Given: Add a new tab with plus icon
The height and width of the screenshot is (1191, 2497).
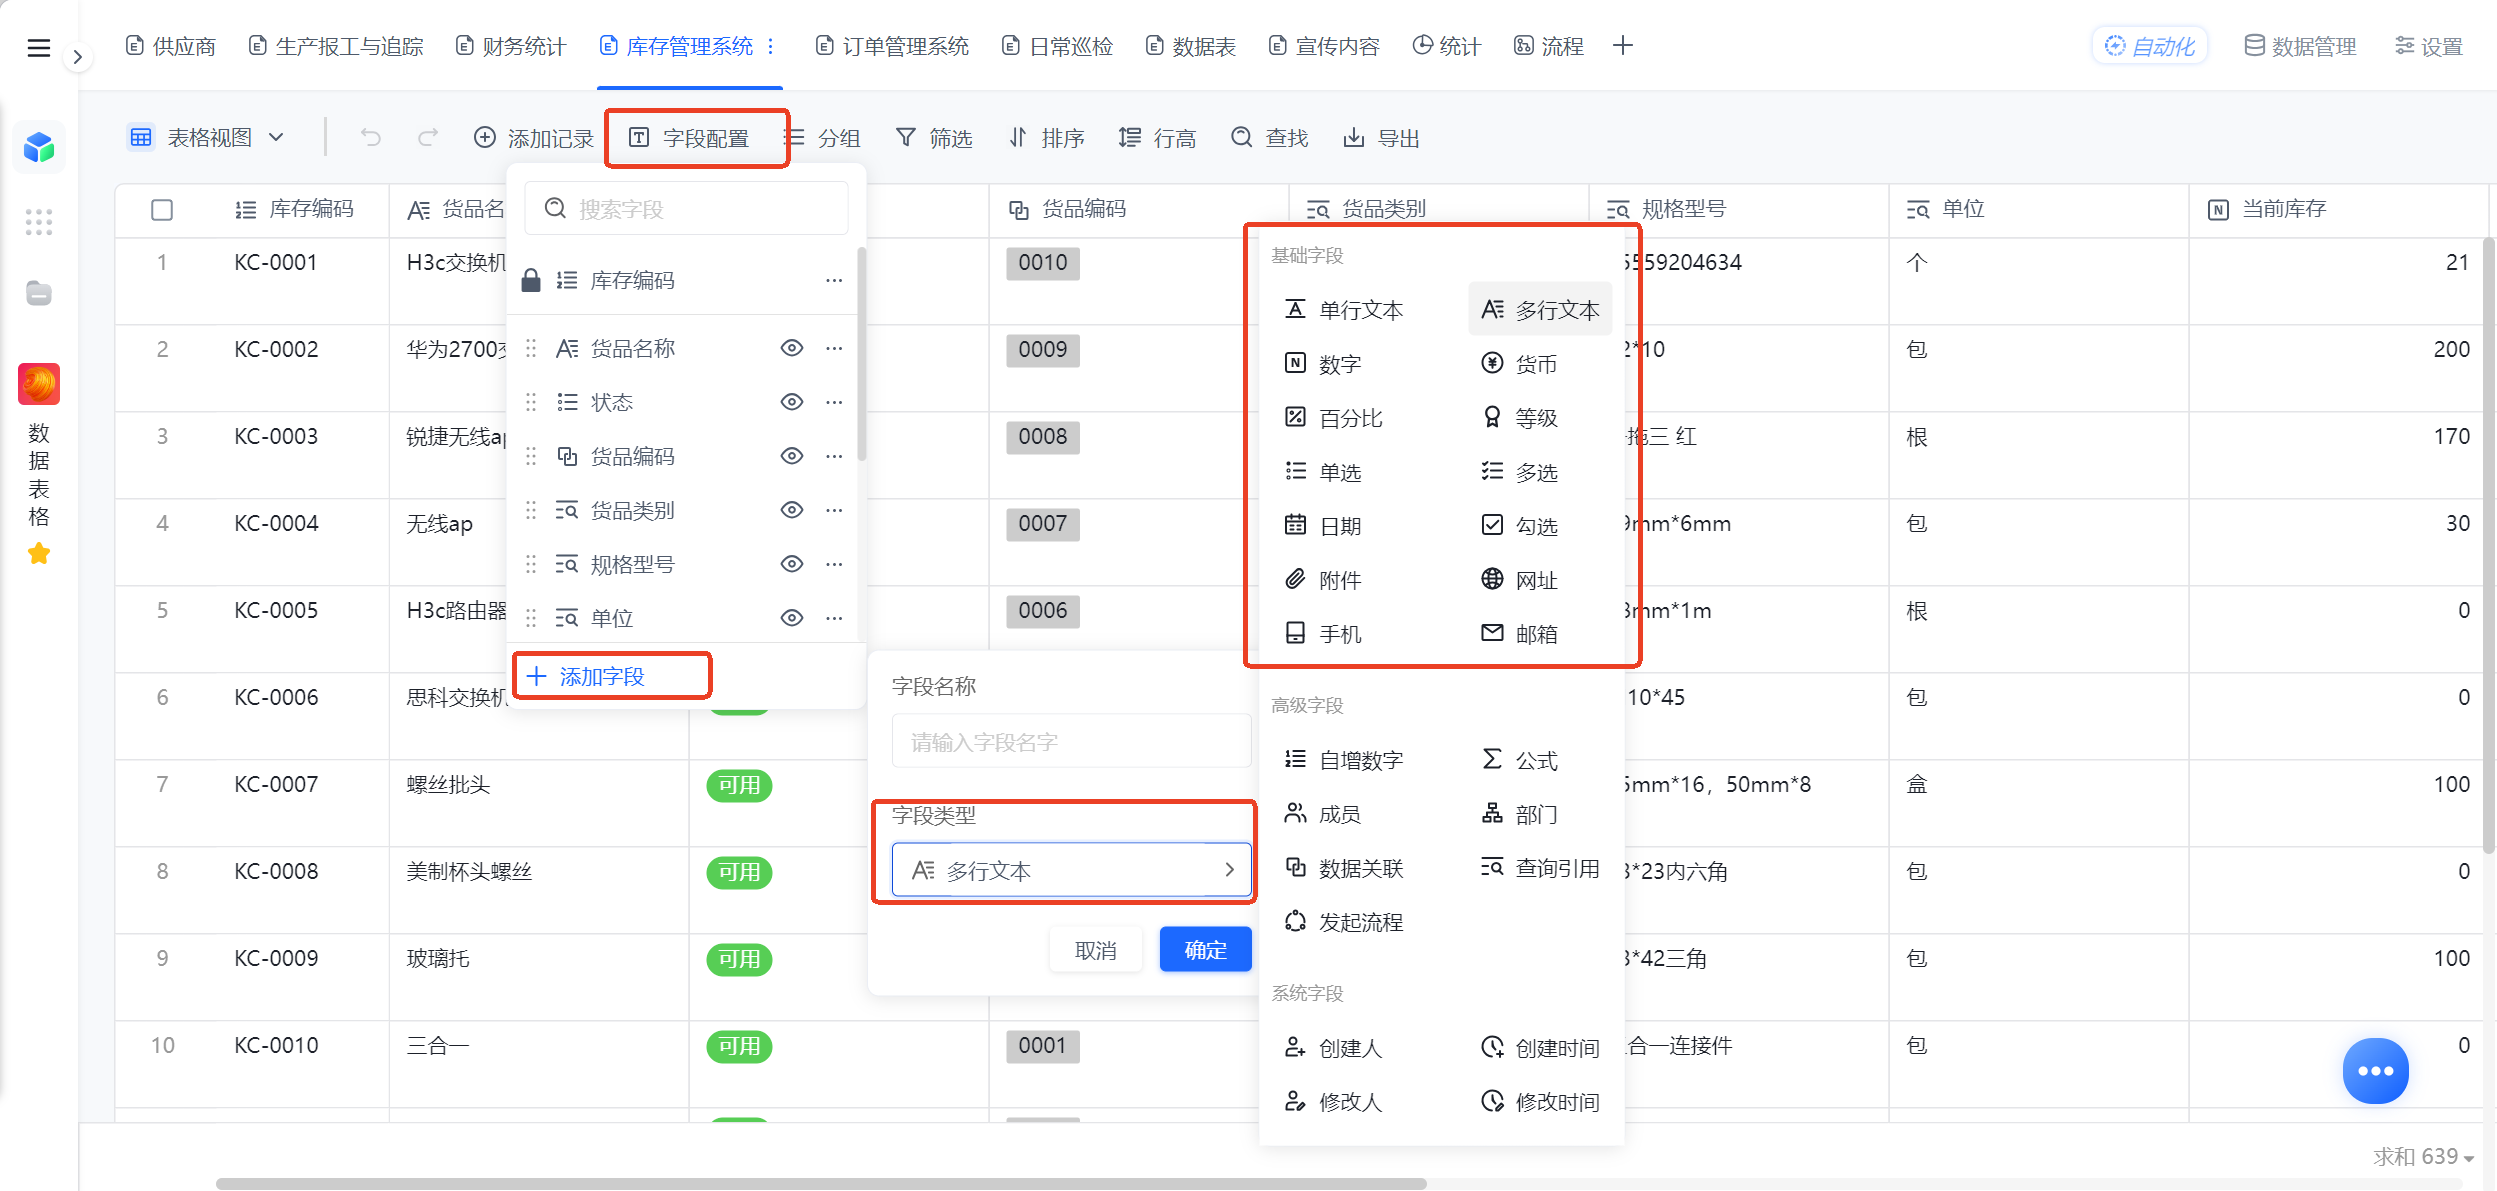Looking at the screenshot, I should click(x=1623, y=46).
